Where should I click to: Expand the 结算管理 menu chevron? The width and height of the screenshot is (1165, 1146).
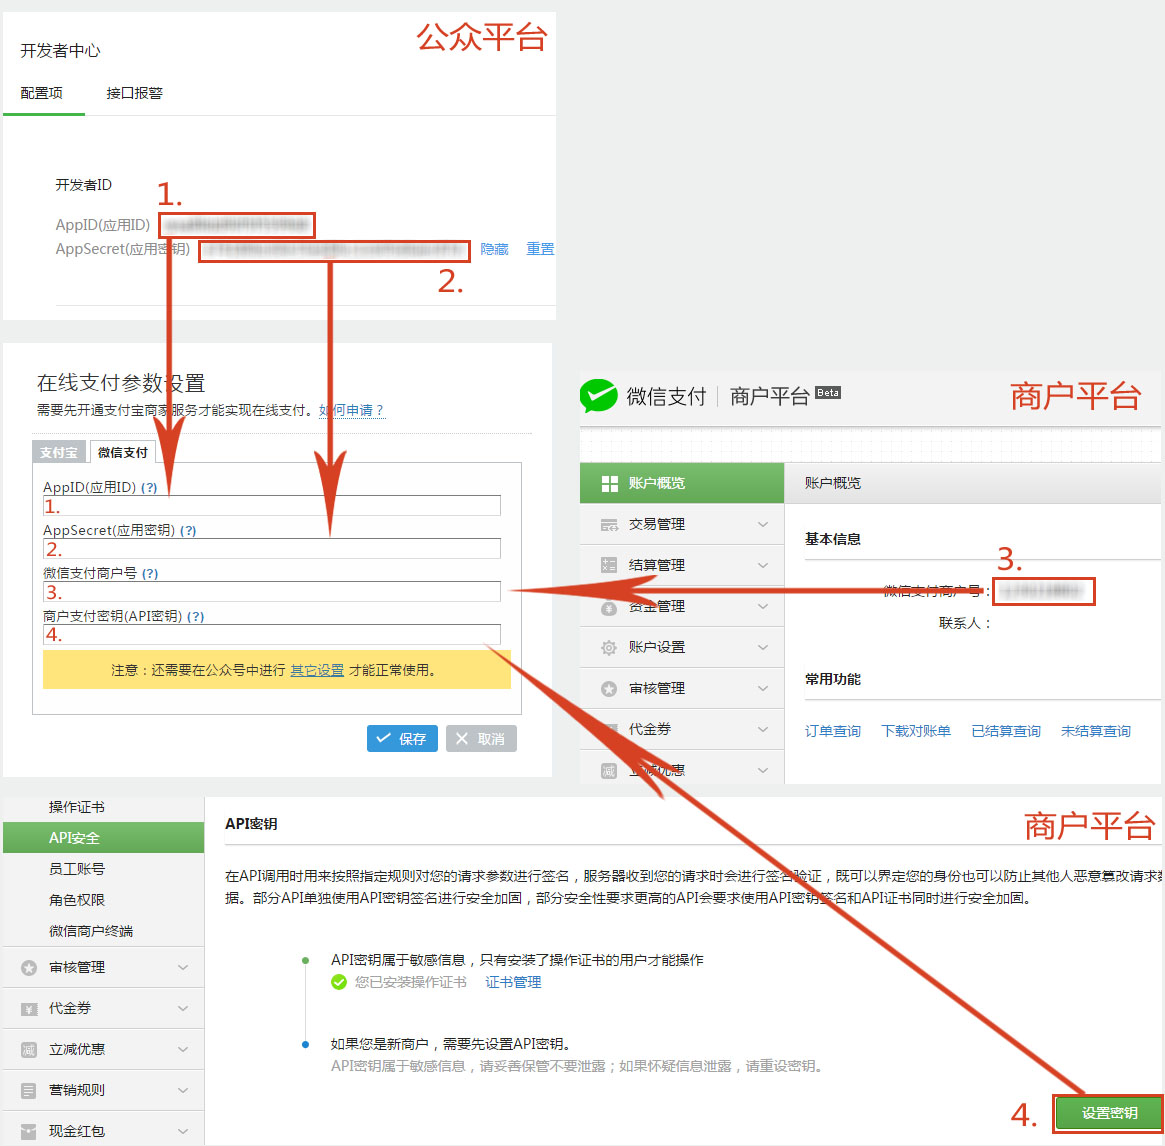[763, 566]
